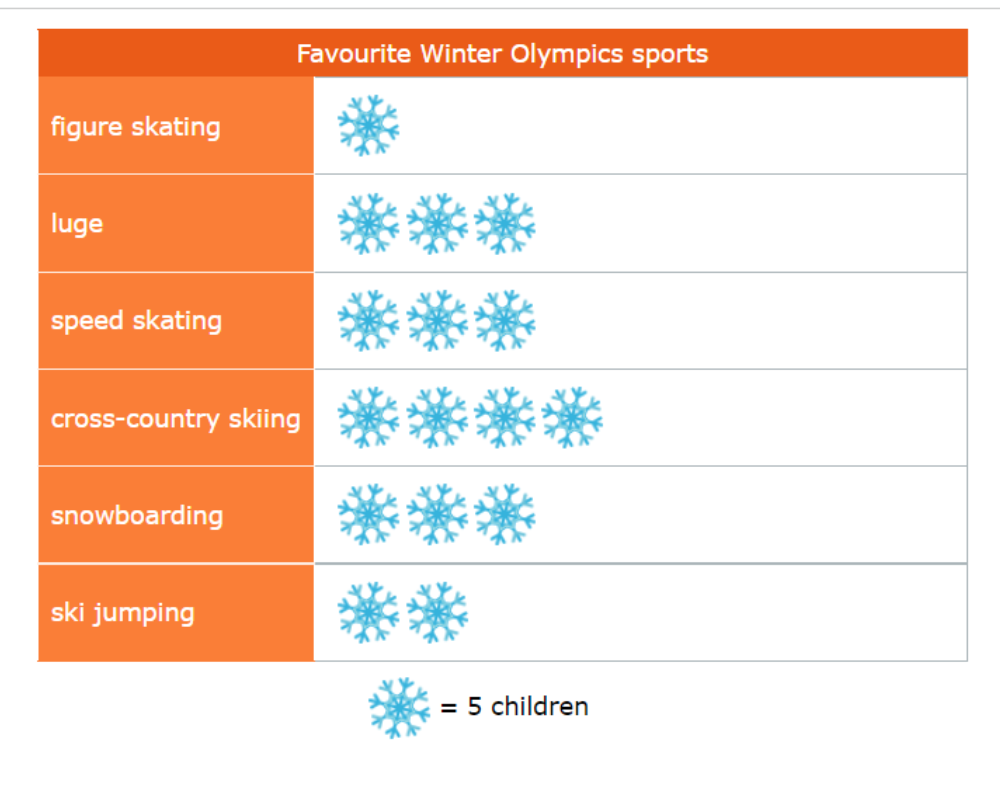The image size is (1000, 800).
Task: Click the fourth snowflake in cross-country skiing row
Action: (572, 417)
